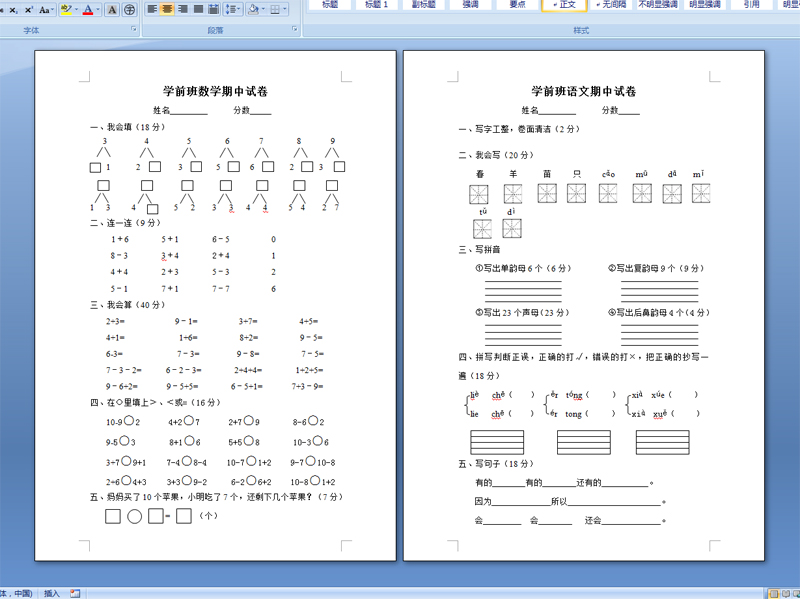
Task: Apply subscript formatting
Action: [13, 10]
